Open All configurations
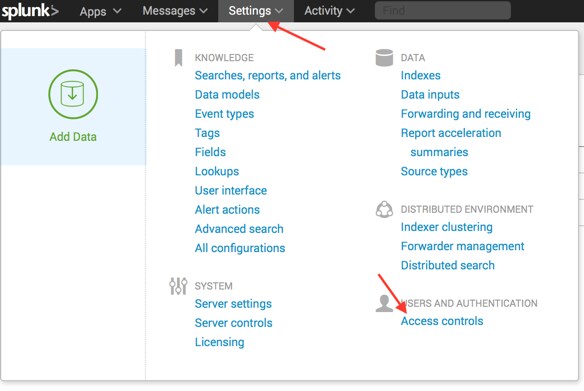The width and height of the screenshot is (584, 391). click(x=240, y=248)
